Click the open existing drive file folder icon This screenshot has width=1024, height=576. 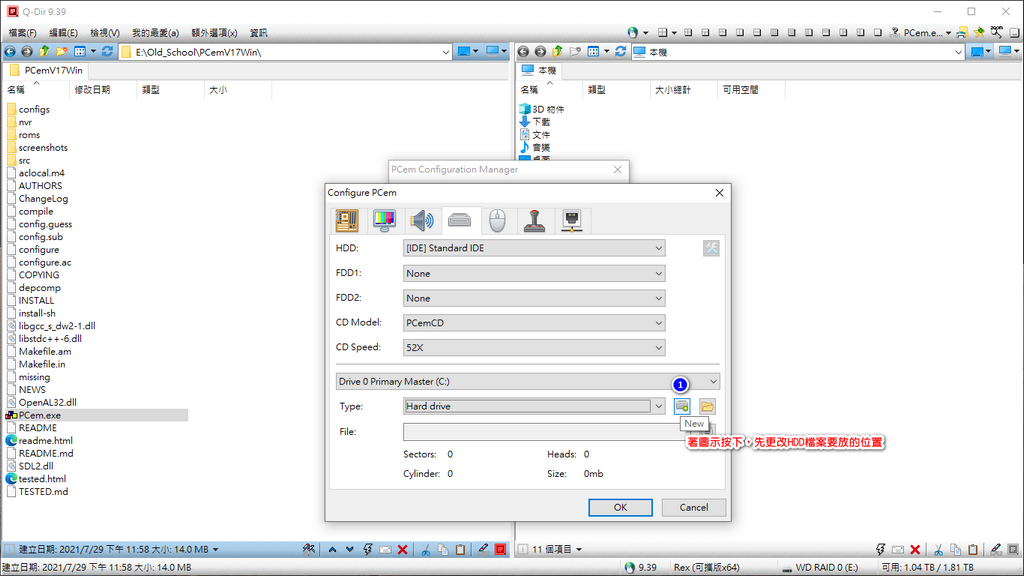click(707, 406)
